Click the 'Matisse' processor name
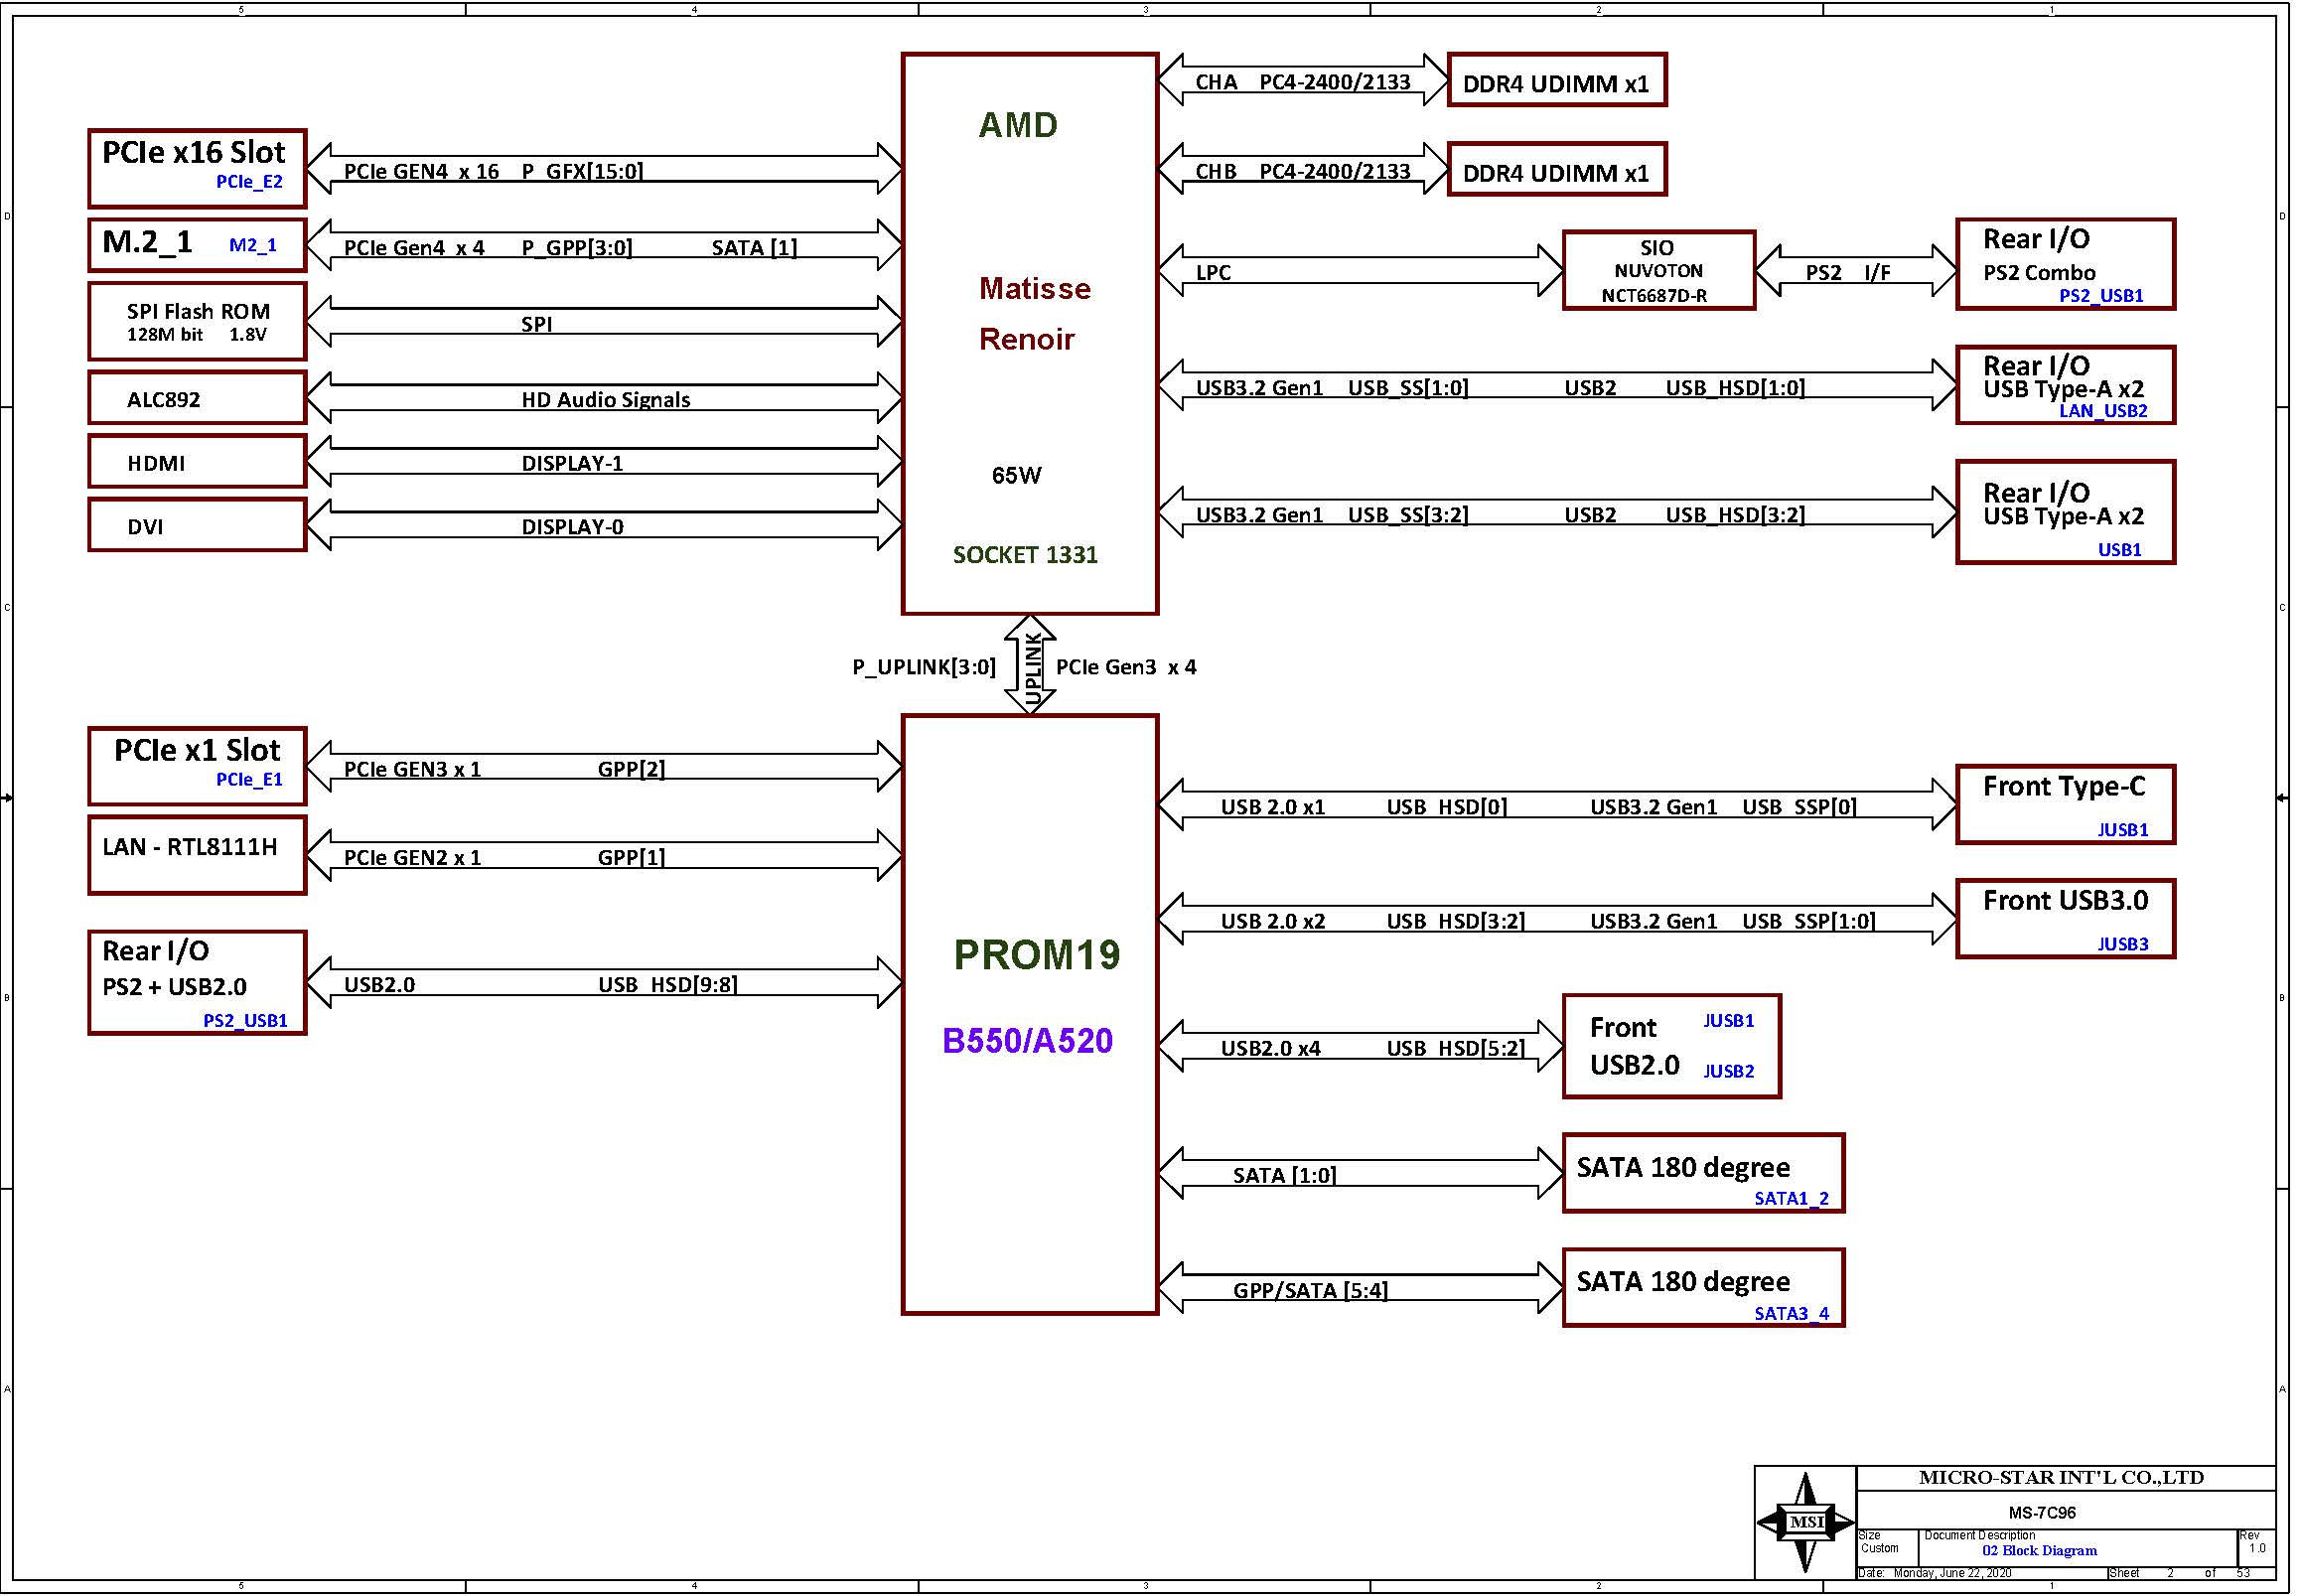The width and height of the screenshot is (2301, 1596). (1035, 288)
